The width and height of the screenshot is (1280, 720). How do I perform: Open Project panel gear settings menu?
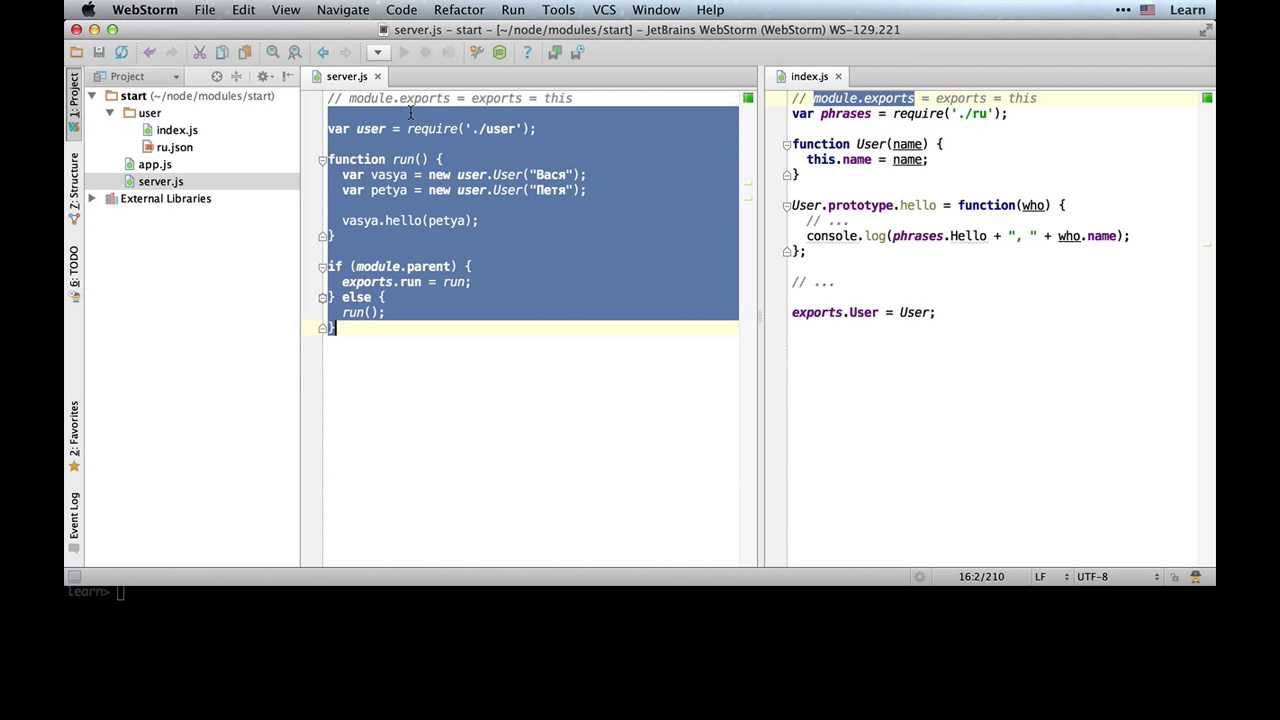[265, 76]
